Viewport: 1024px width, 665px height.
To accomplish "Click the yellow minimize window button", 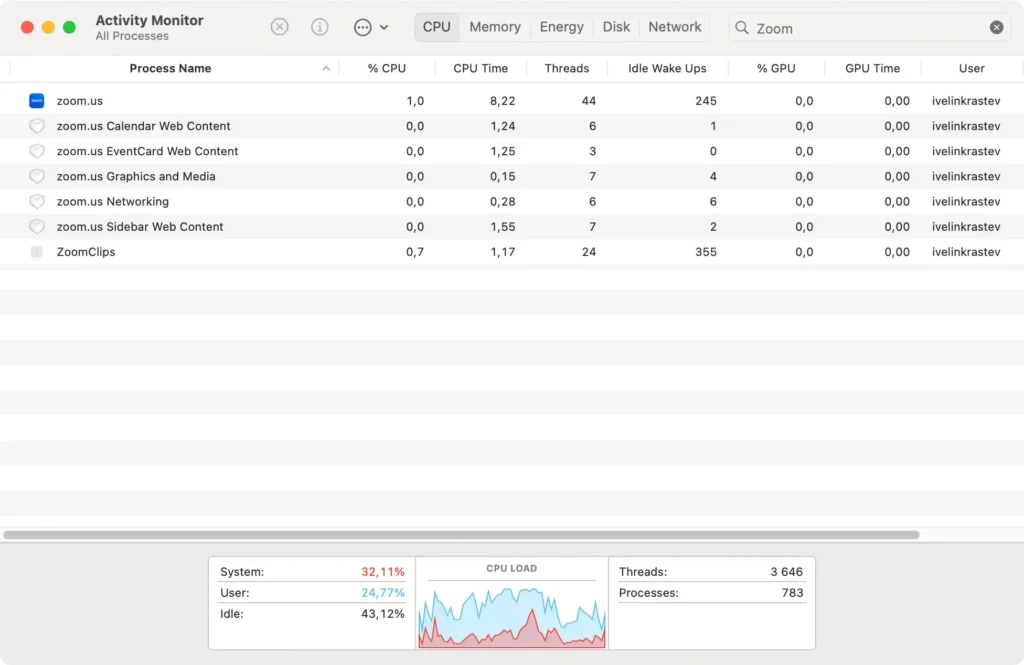I will click(48, 27).
